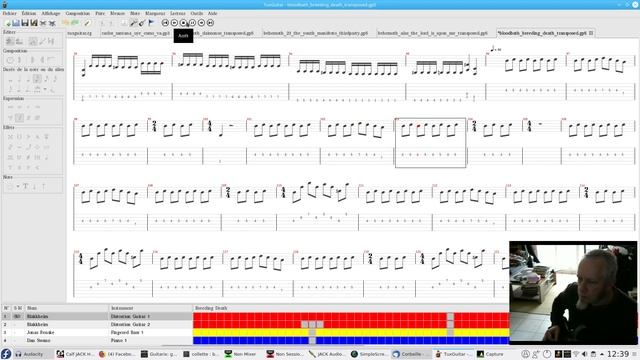Open the Marqueur menu
The width and height of the screenshot is (640, 360).
(155, 13)
